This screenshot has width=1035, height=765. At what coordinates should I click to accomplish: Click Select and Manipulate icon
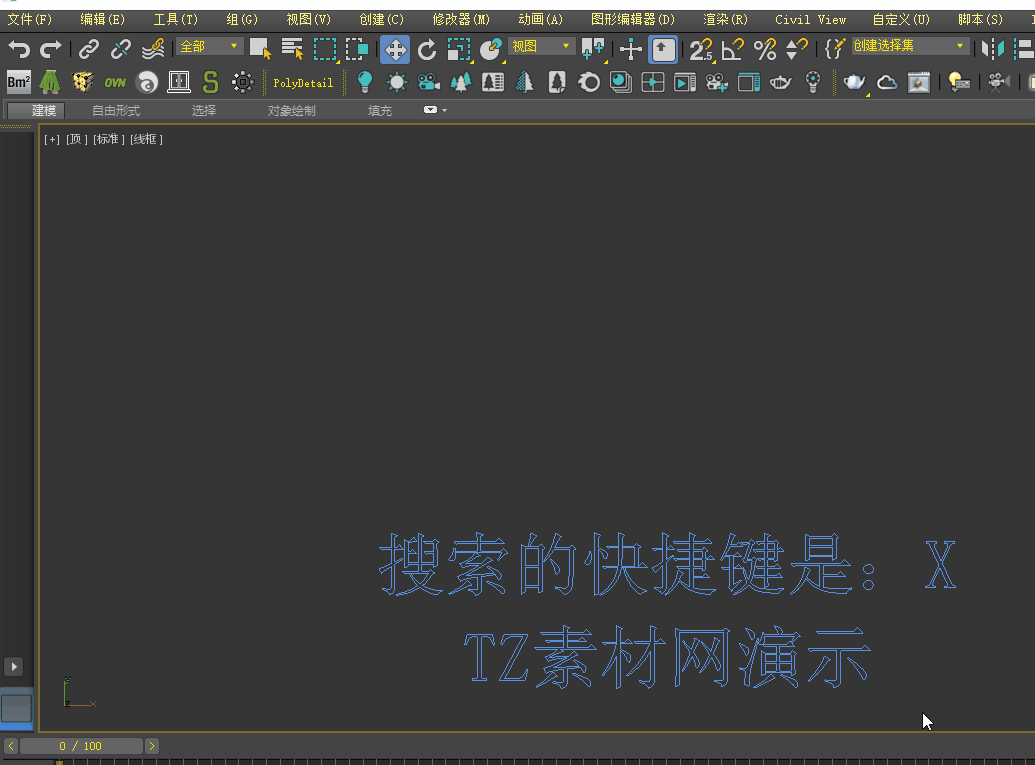pyautogui.click(x=631, y=50)
